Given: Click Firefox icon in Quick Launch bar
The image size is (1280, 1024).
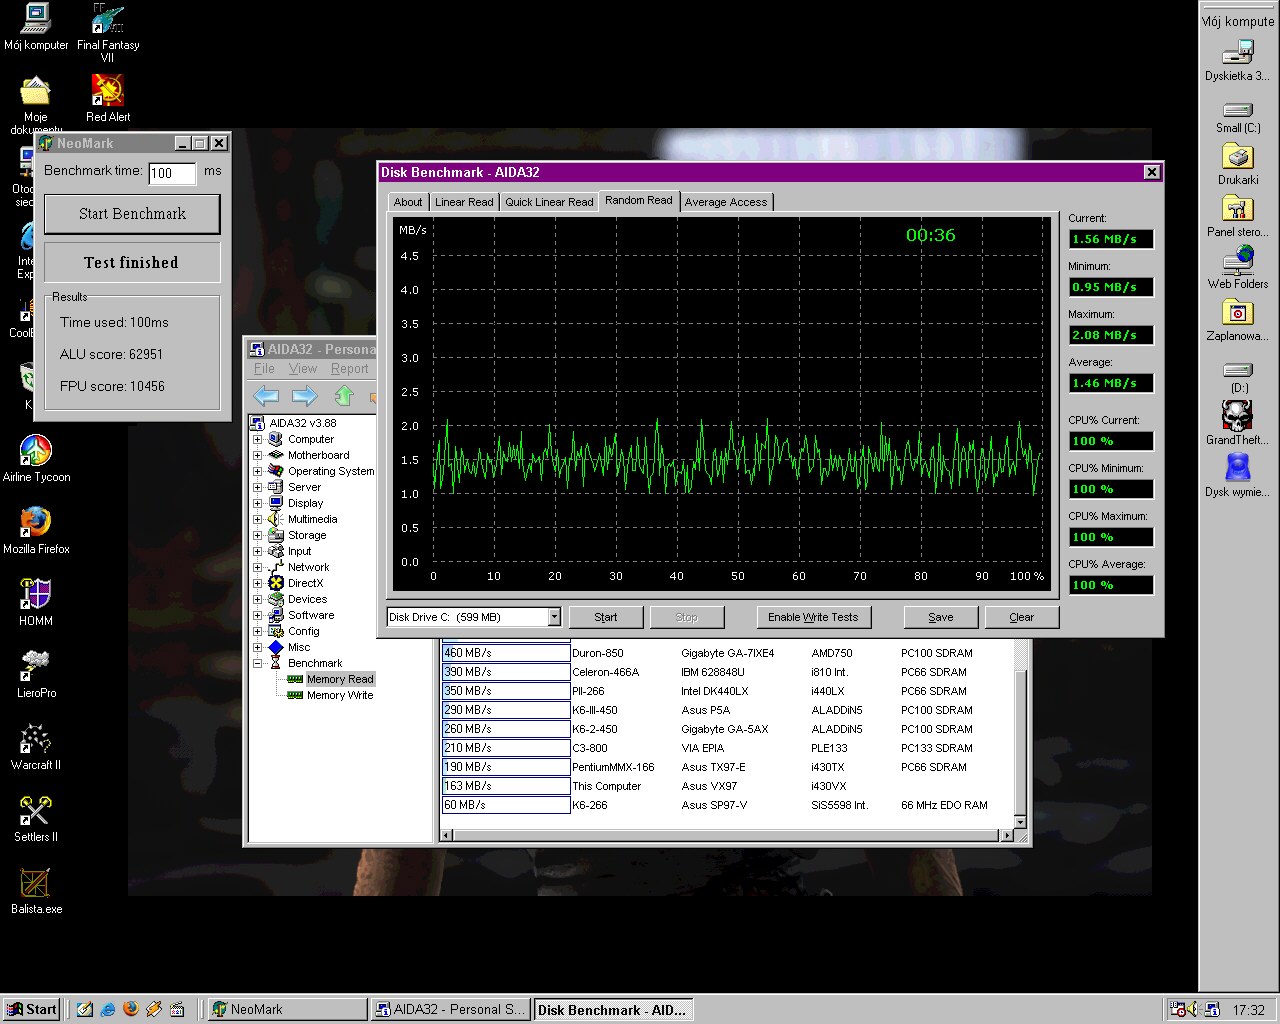Looking at the screenshot, I should click(130, 1009).
